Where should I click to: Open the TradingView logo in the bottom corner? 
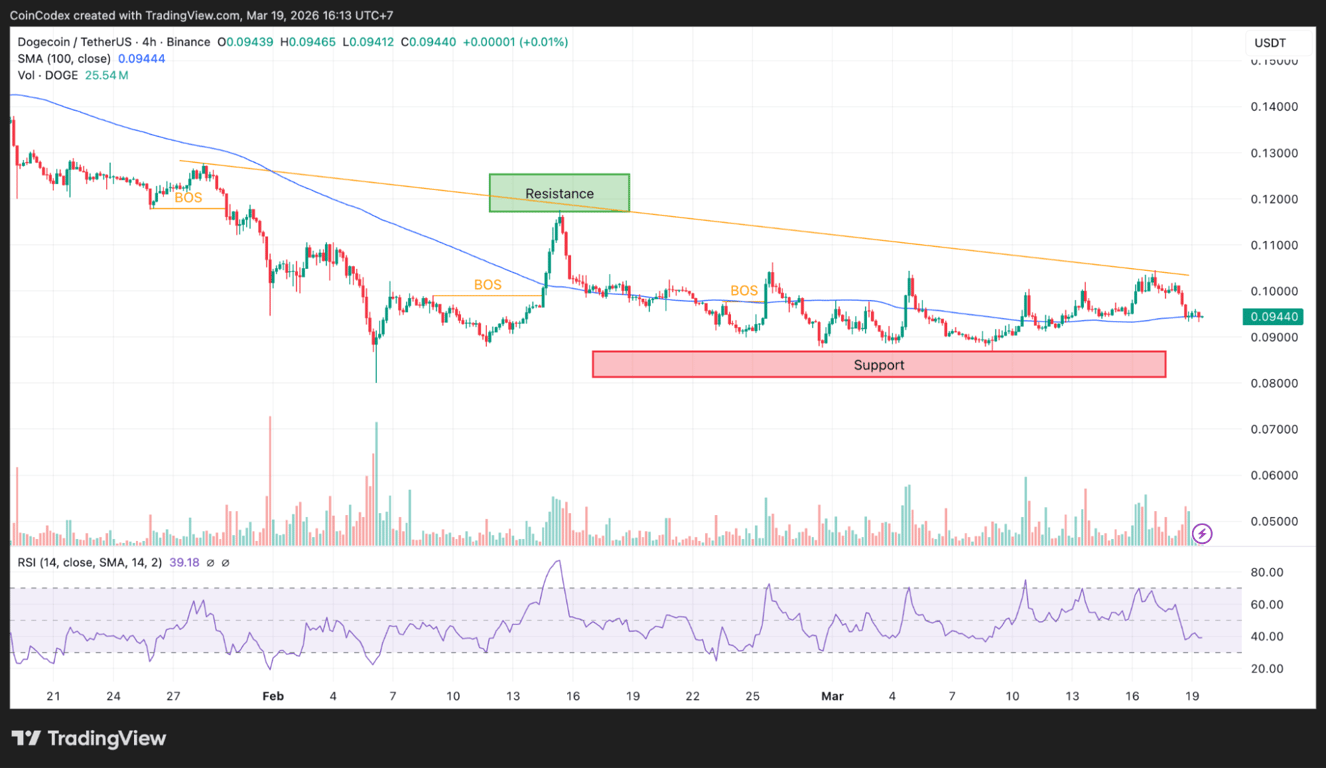coord(89,738)
